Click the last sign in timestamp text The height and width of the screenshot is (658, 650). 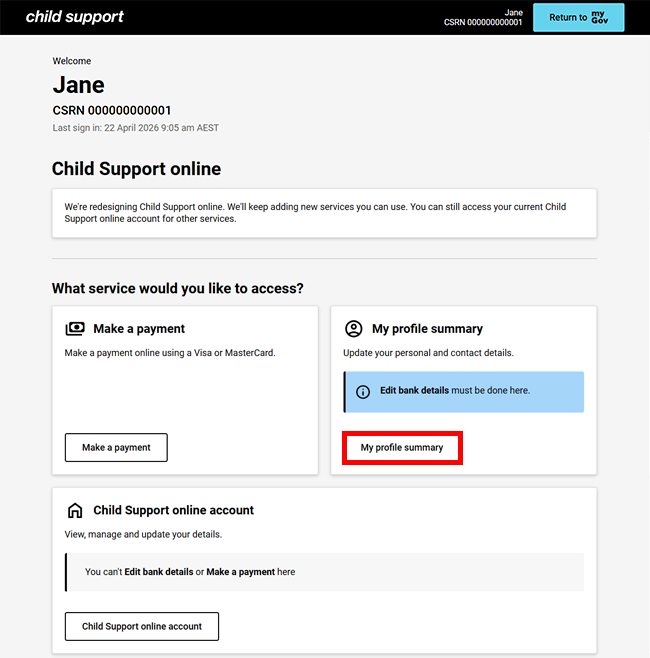[136, 128]
